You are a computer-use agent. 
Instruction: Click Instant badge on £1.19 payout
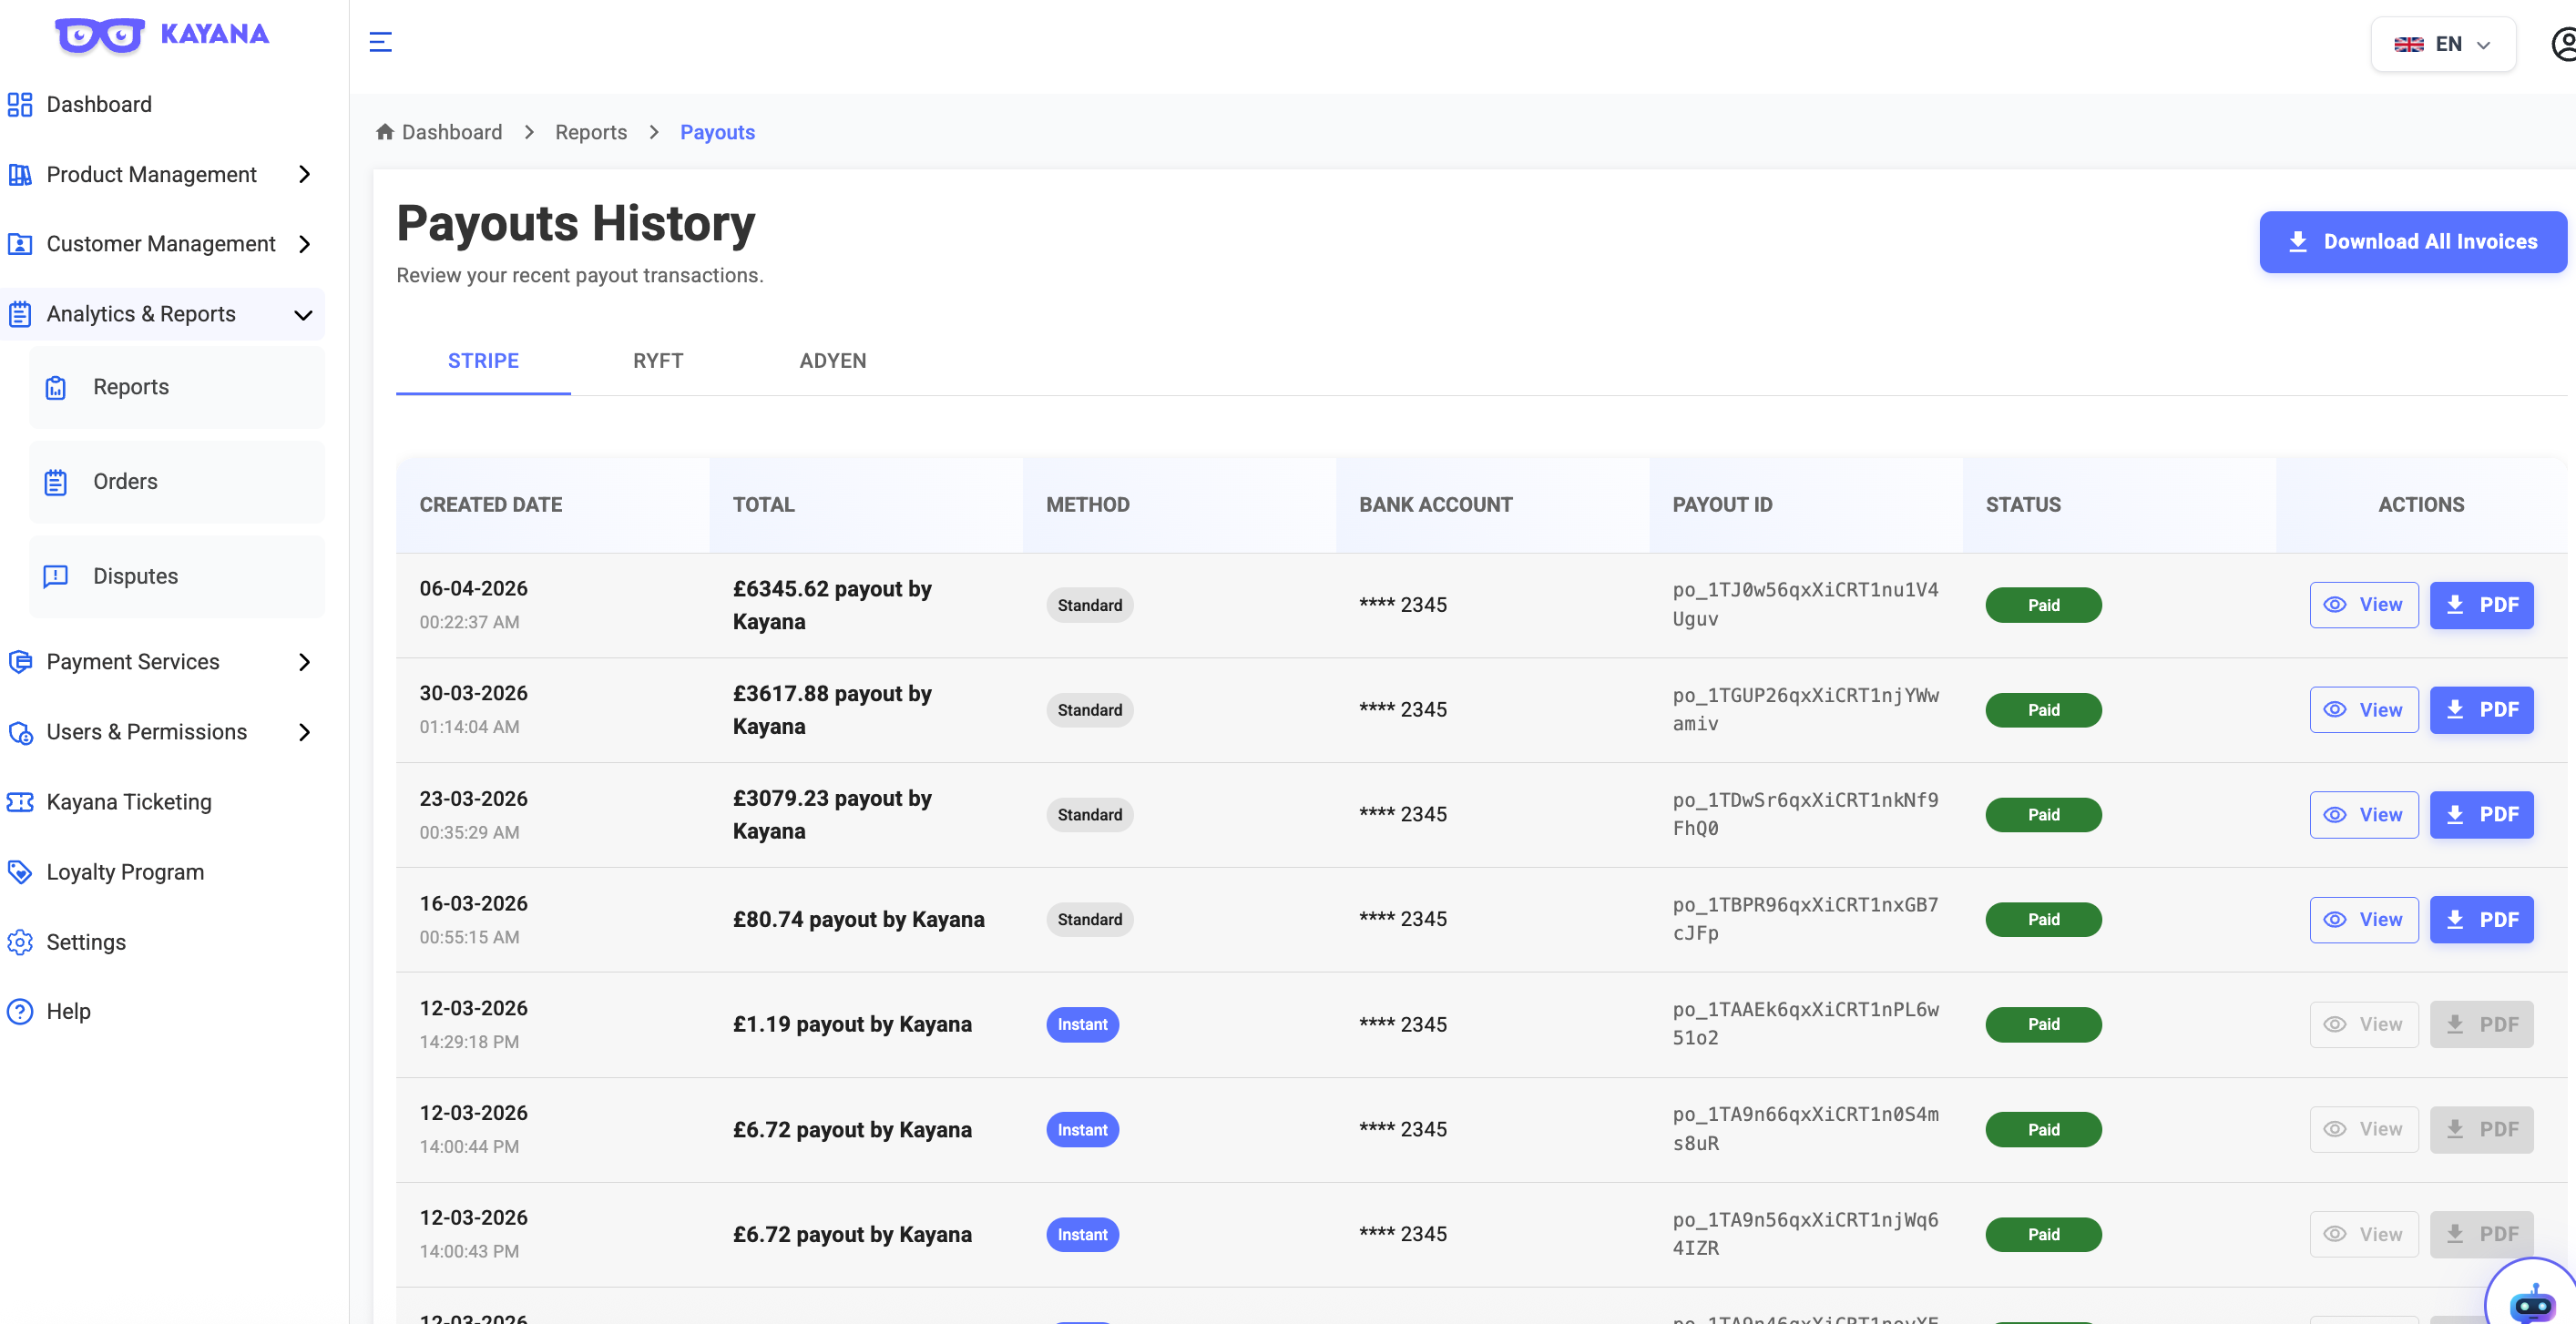point(1082,1025)
